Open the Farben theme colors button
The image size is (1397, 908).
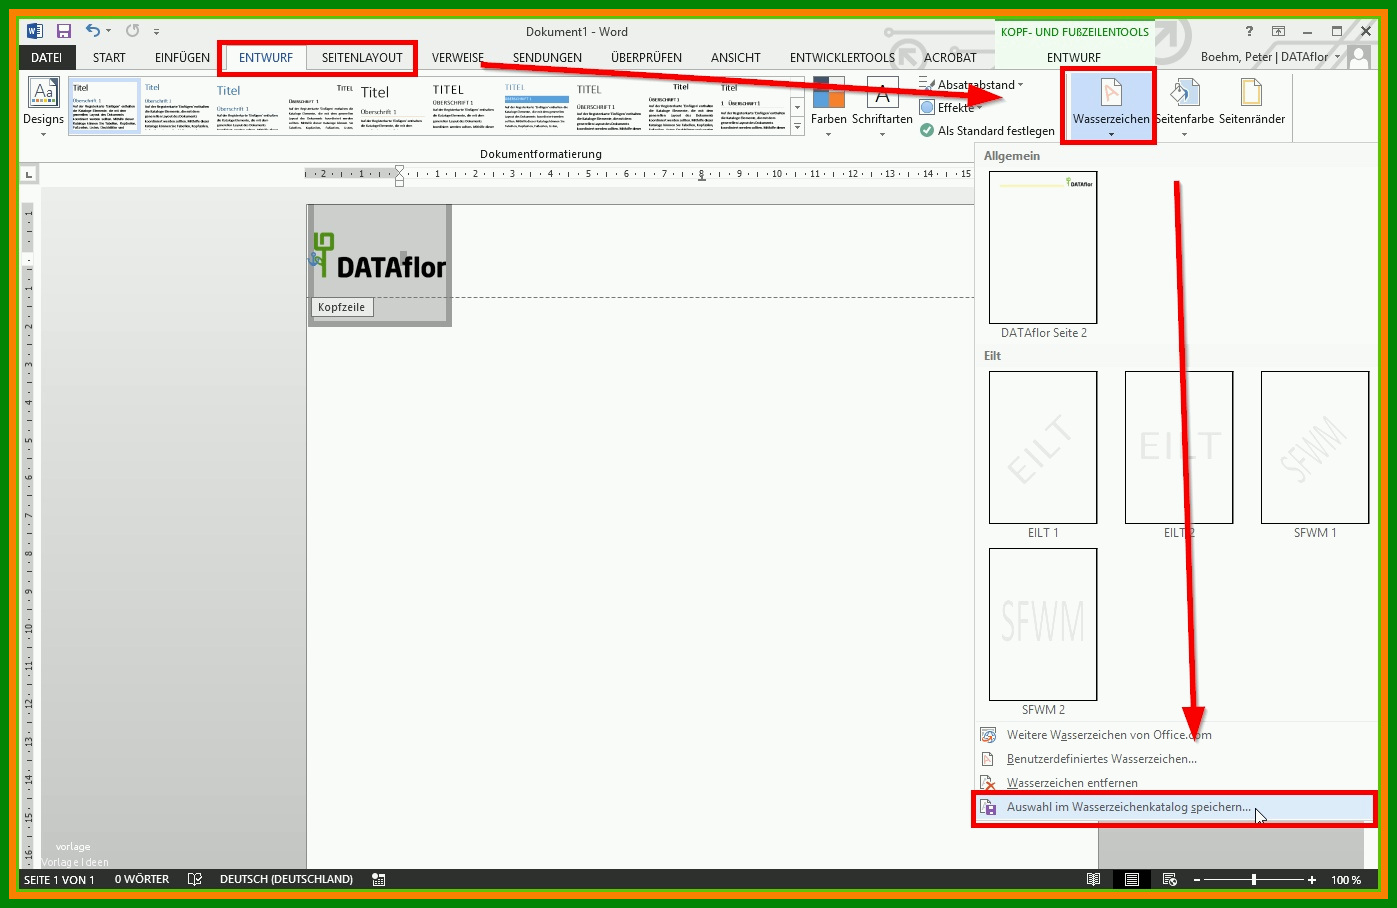[828, 106]
